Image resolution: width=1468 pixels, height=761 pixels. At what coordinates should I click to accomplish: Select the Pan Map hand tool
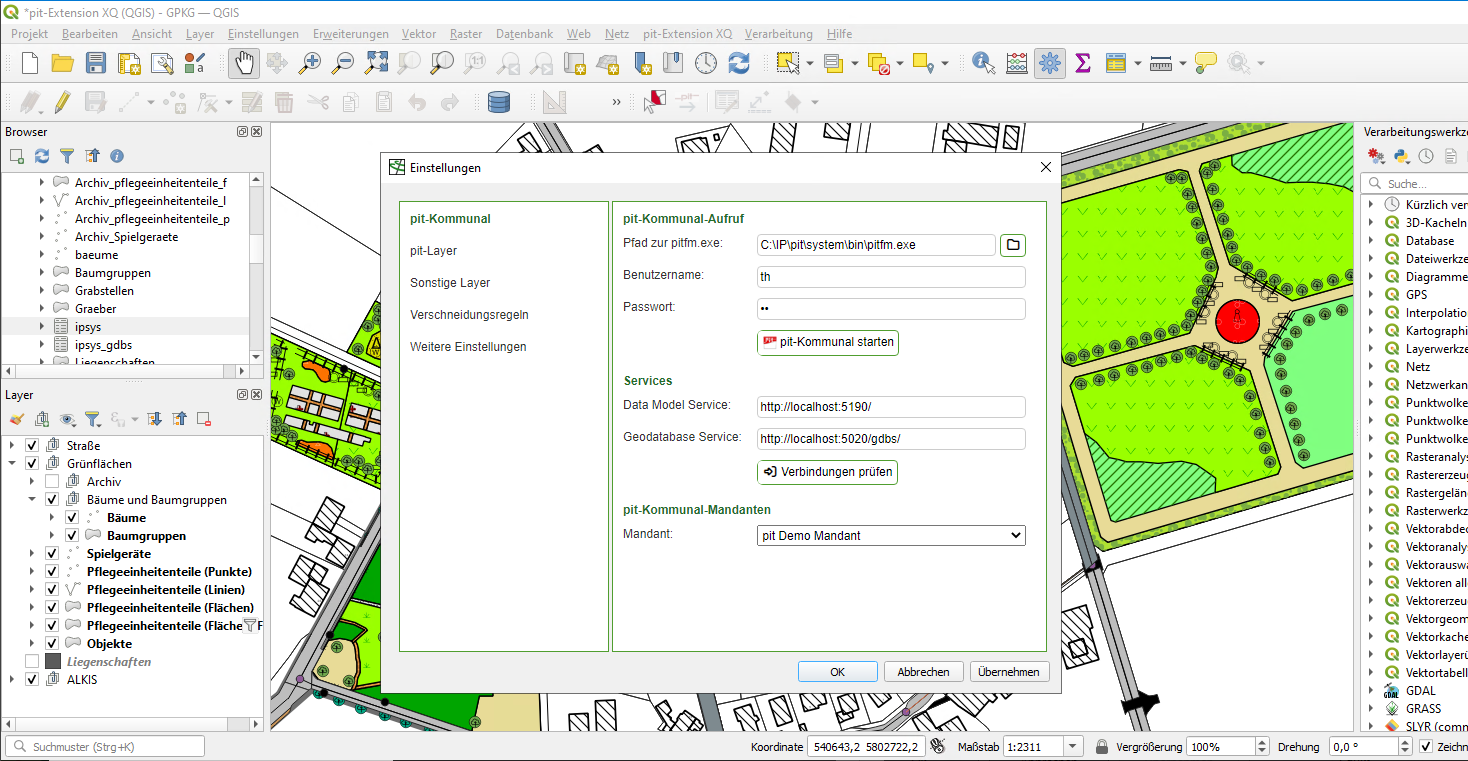(243, 62)
